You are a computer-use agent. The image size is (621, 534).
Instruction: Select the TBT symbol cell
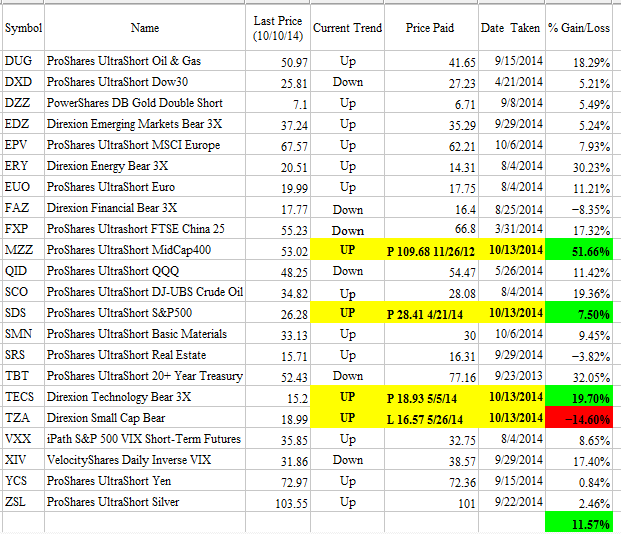pyautogui.click(x=23, y=376)
